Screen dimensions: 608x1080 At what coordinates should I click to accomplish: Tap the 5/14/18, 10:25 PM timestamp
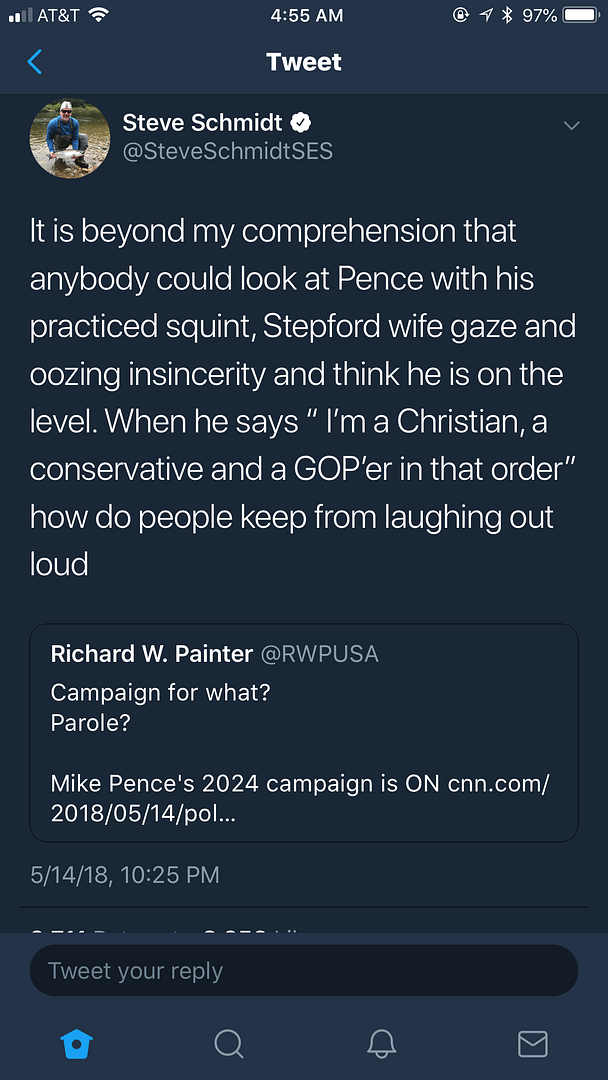125,875
